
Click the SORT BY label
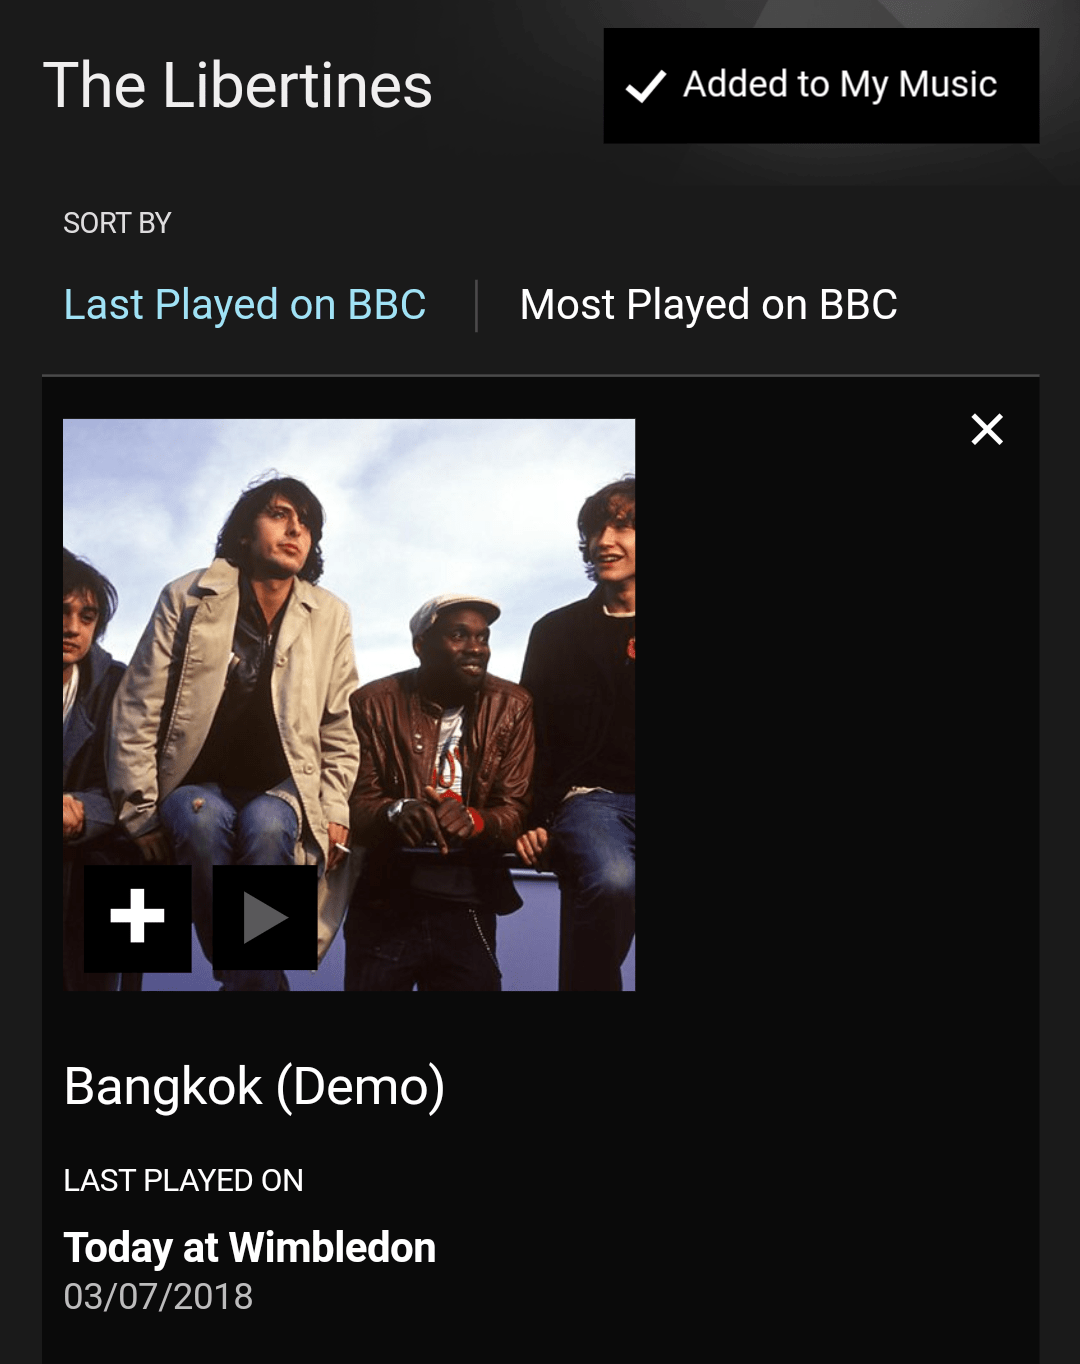pyautogui.click(x=117, y=223)
